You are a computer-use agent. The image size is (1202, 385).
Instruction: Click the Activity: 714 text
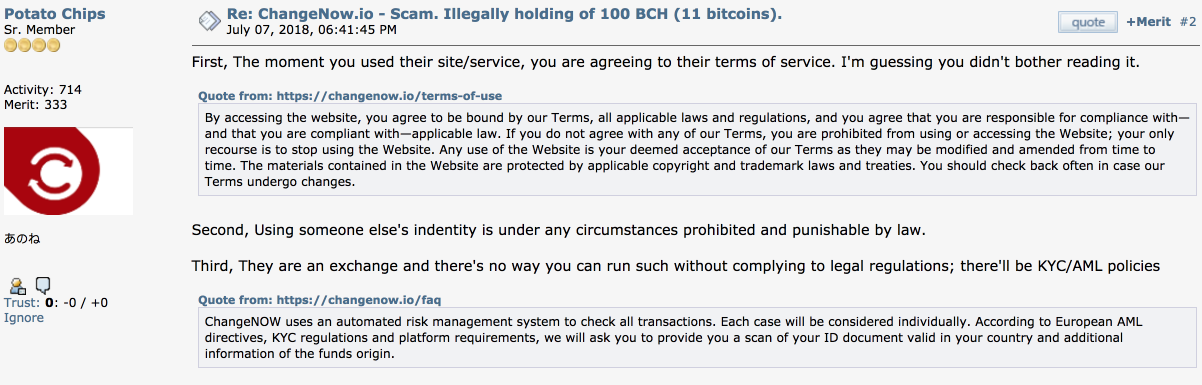[x=43, y=89]
